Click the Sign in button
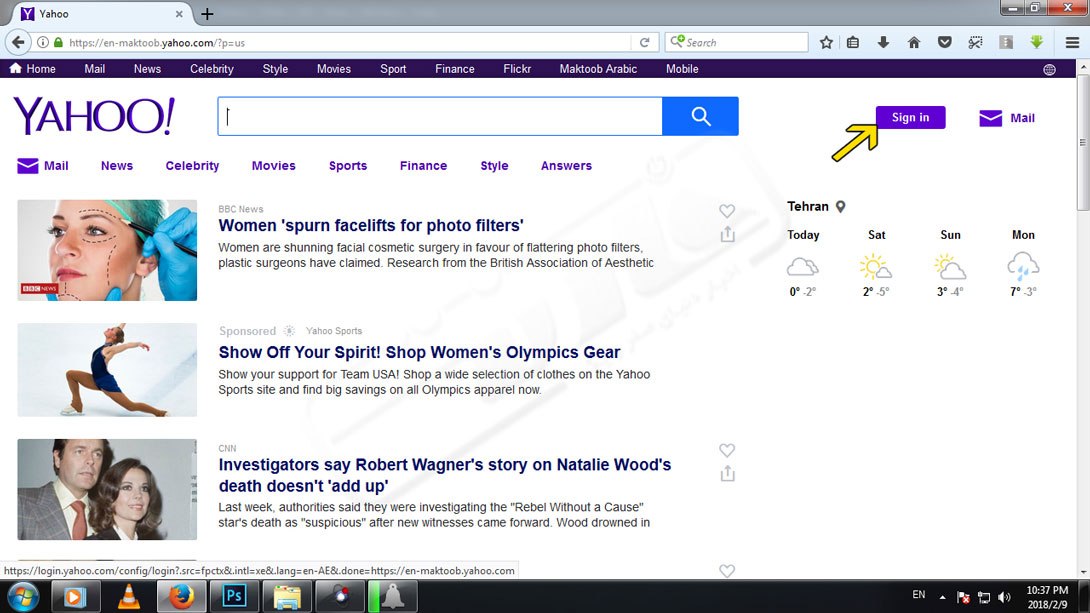The width and height of the screenshot is (1090, 613). click(910, 117)
